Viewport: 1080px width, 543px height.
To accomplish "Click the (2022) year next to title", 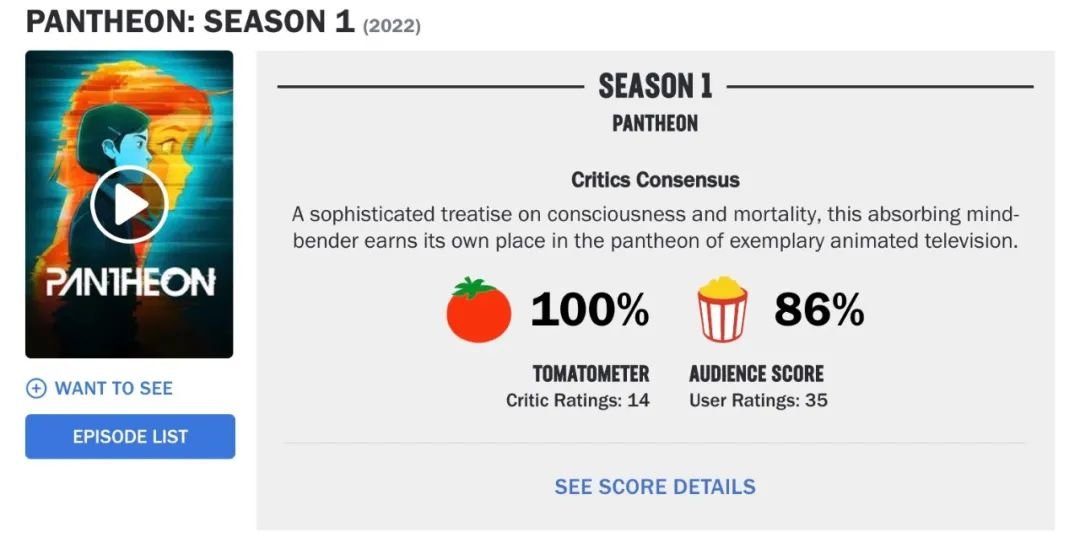I will 391,25.
